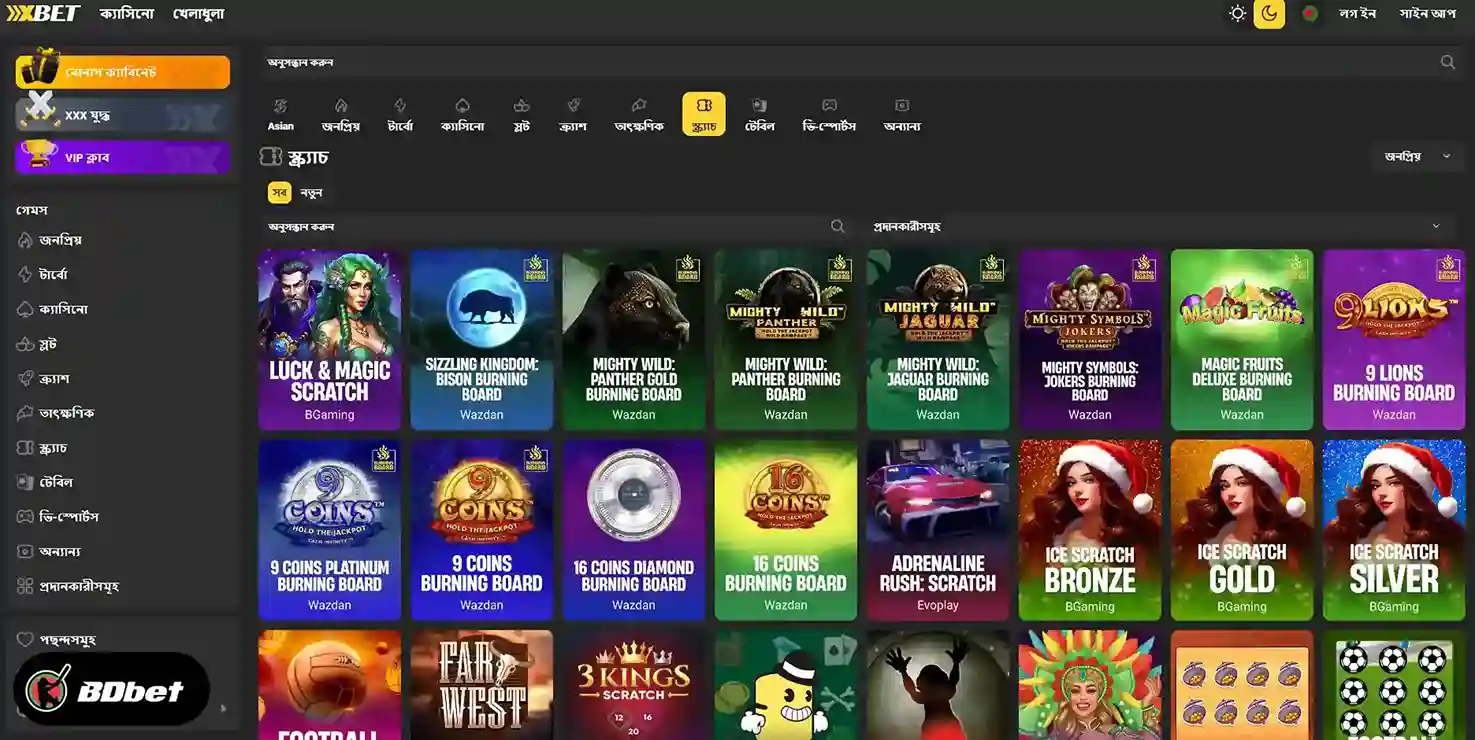Open sidebar স্লট icon item
Screen dimensions: 1475x740
pyautogui.click(x=37, y=344)
